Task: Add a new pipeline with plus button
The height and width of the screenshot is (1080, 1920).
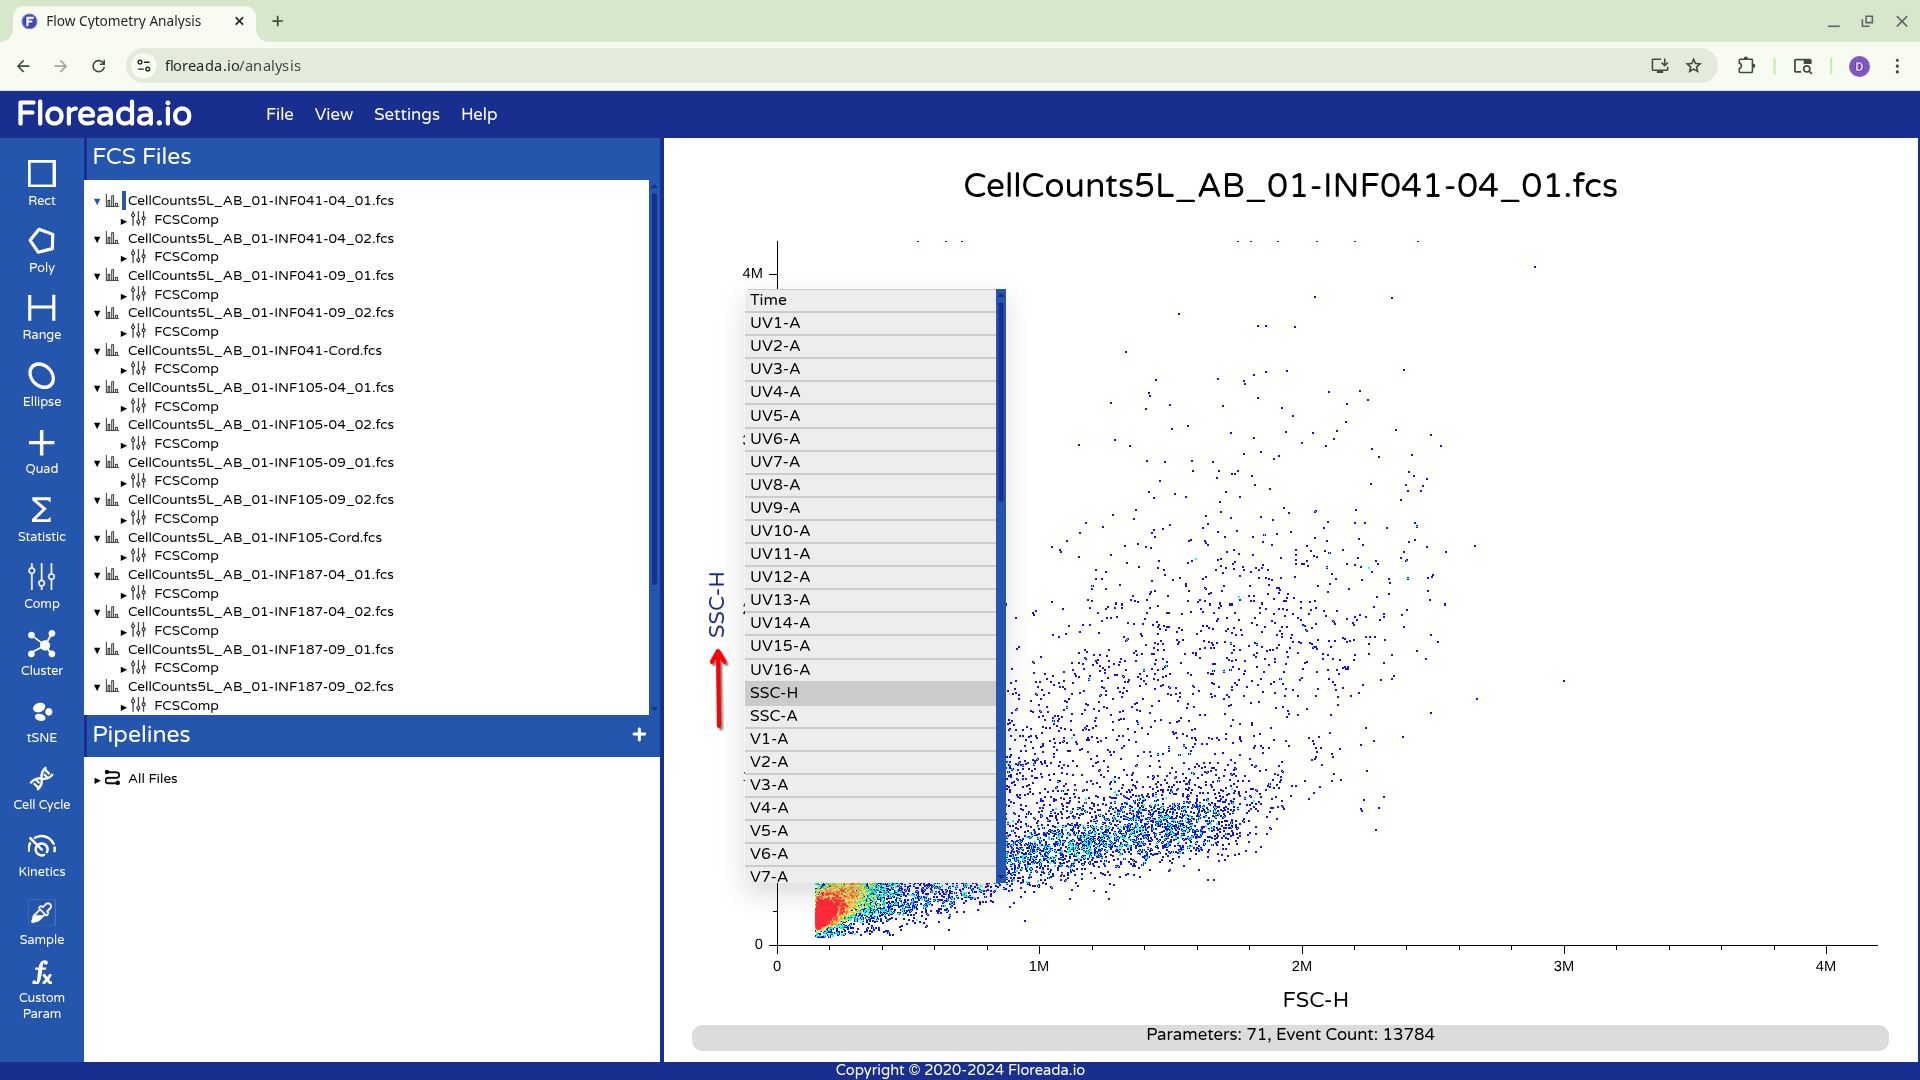Action: (x=639, y=735)
